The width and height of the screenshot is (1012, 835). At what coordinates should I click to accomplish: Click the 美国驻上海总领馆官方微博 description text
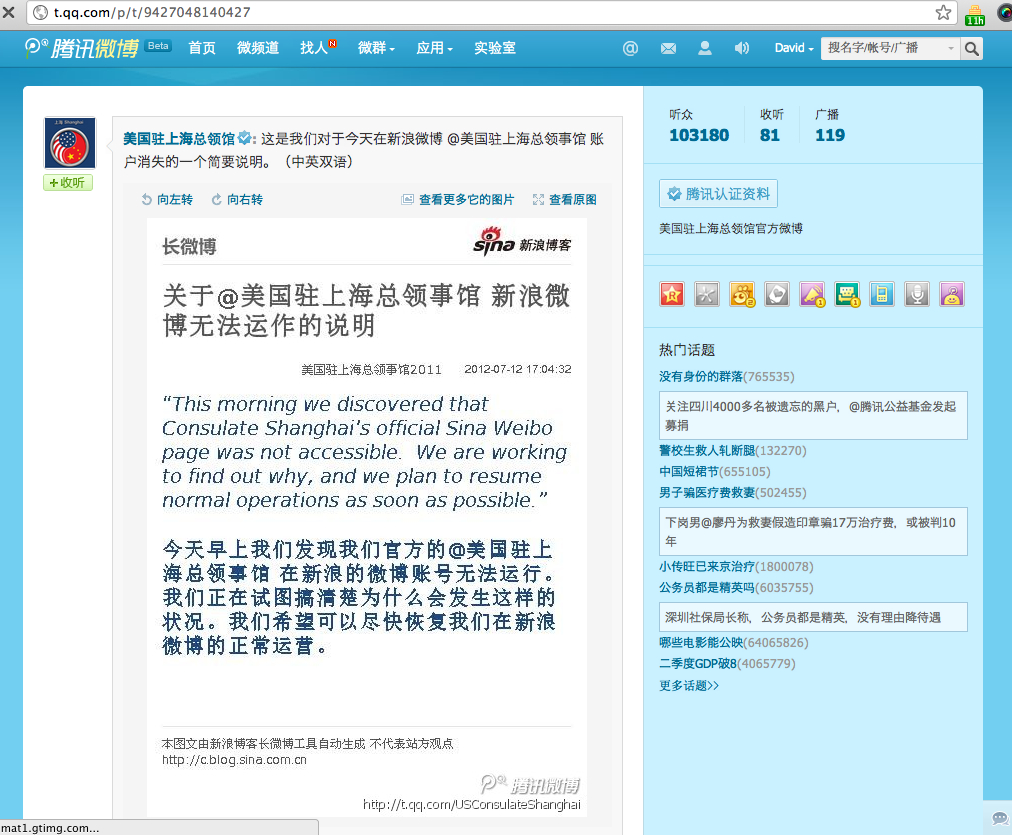point(731,228)
